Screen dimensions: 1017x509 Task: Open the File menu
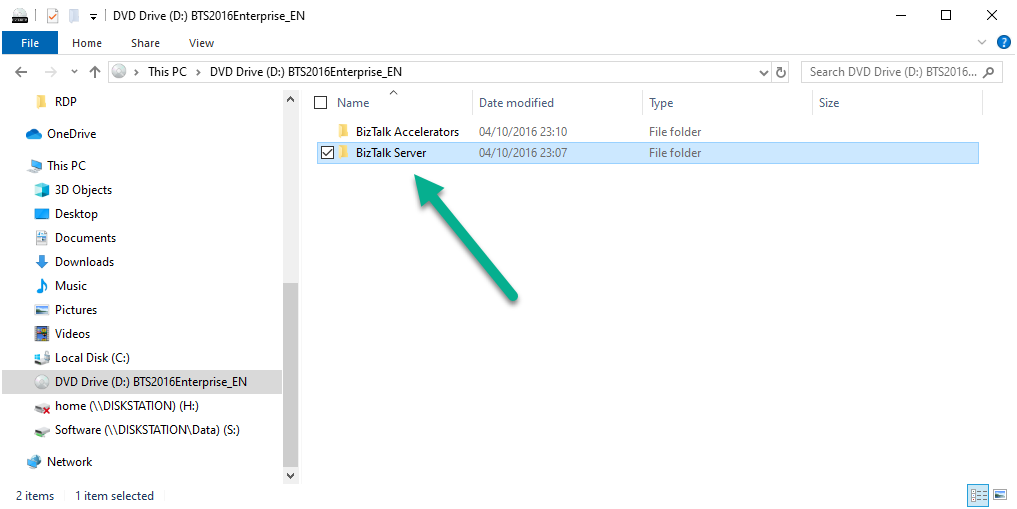coord(29,43)
